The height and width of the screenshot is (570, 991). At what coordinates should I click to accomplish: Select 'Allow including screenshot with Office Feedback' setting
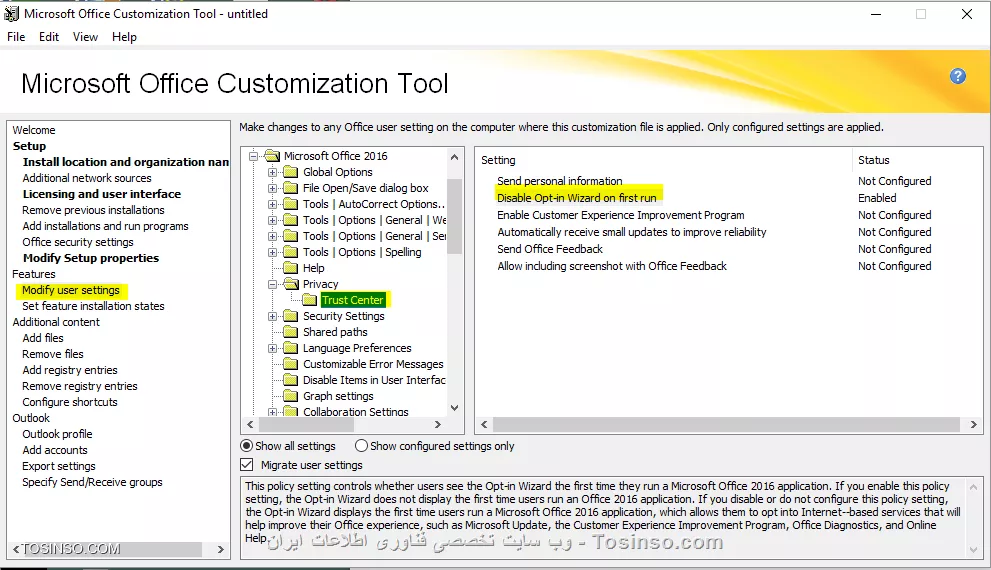click(x=612, y=266)
